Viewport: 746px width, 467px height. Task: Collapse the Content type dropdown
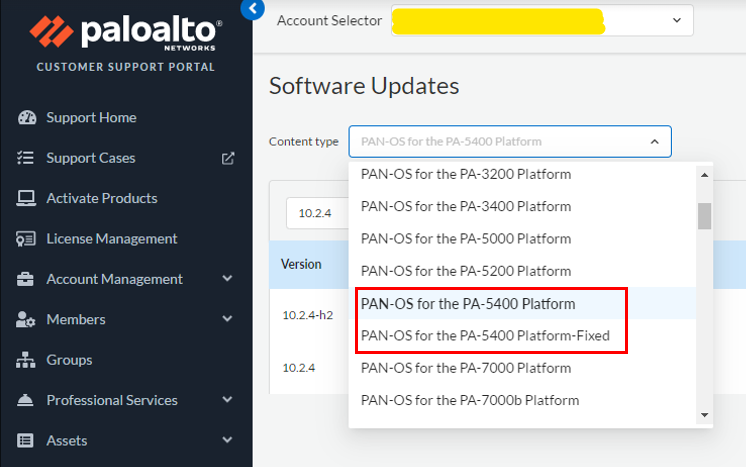[x=654, y=142]
